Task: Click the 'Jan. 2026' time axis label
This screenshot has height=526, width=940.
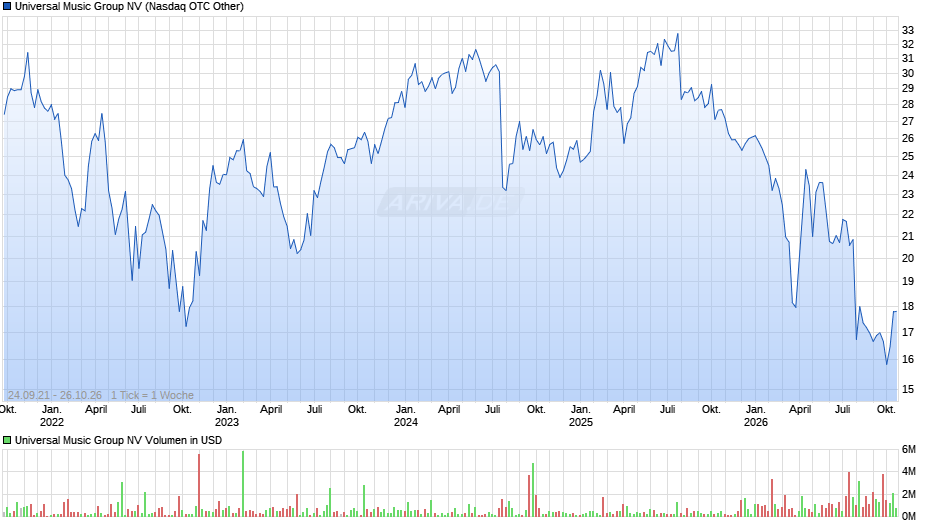Action: [x=755, y=416]
